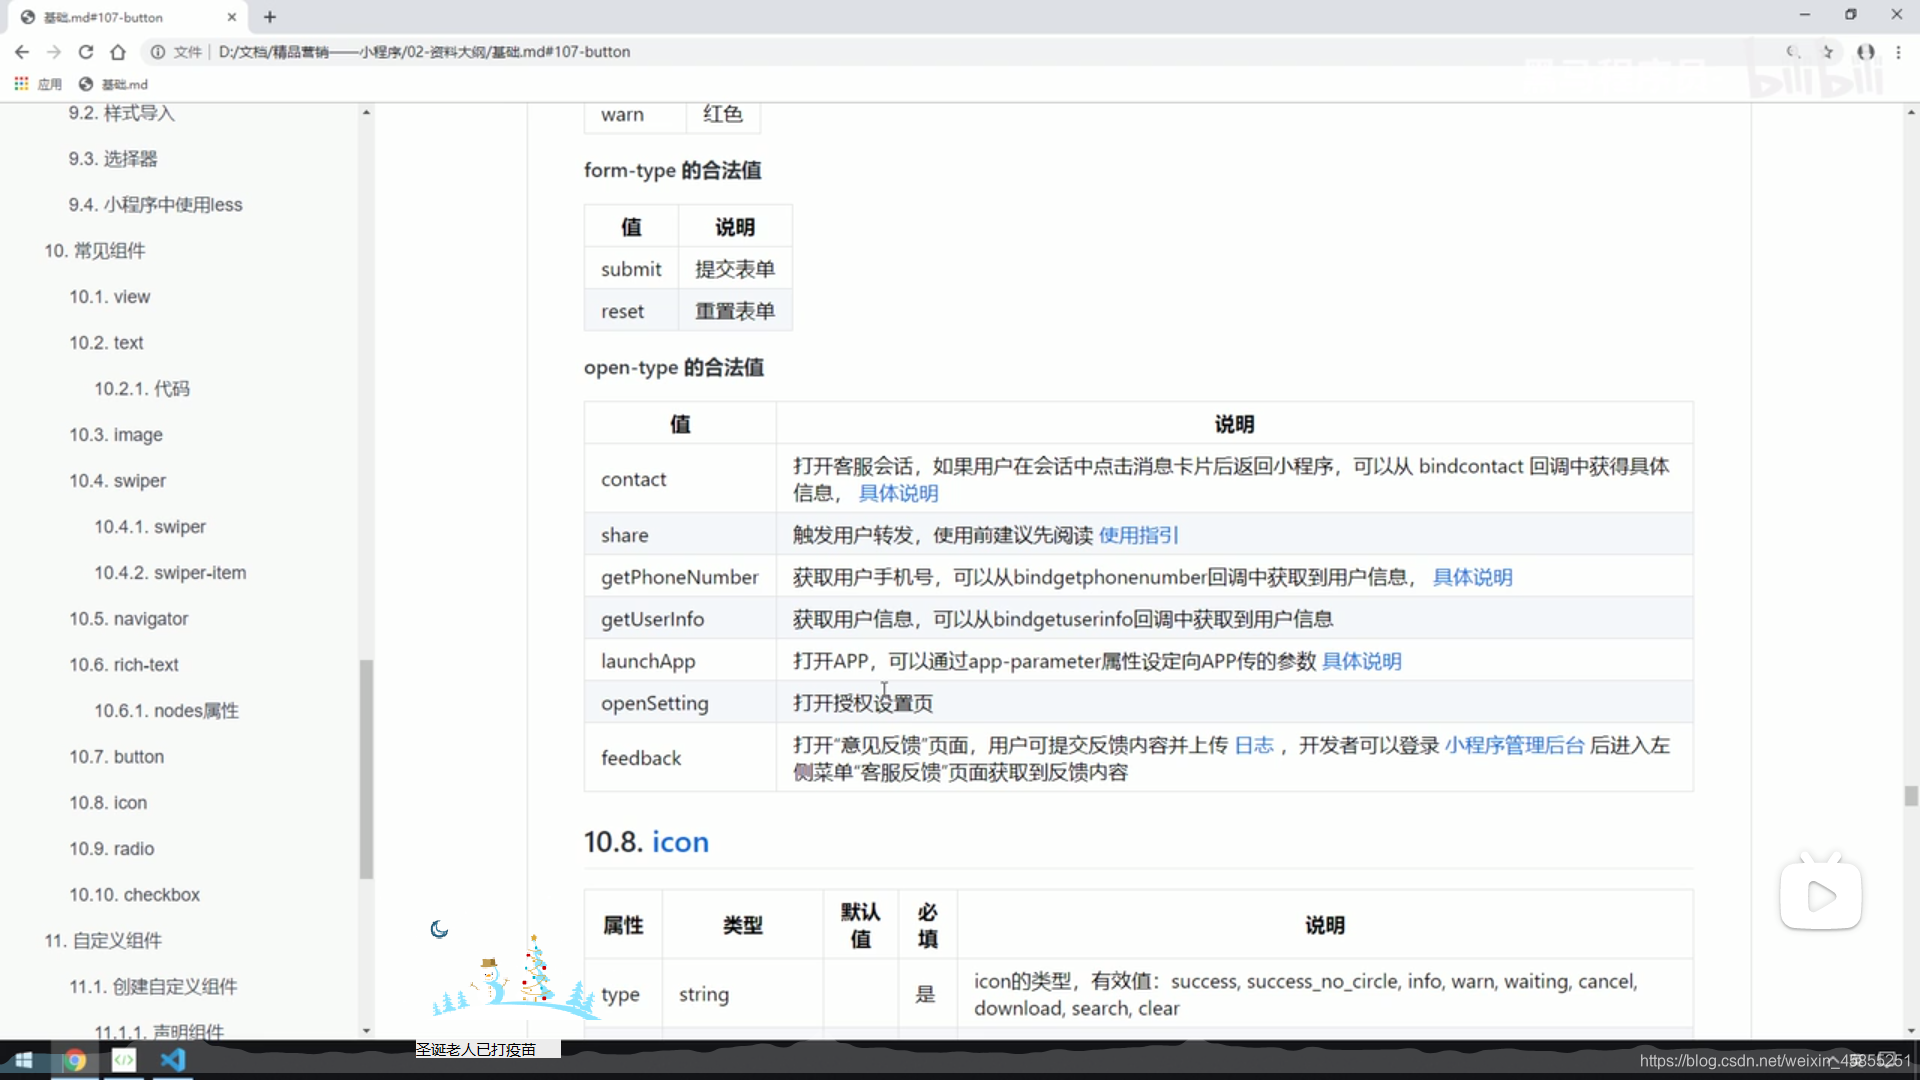Open subsection 10.6.1. nodes属性

[x=167, y=711]
